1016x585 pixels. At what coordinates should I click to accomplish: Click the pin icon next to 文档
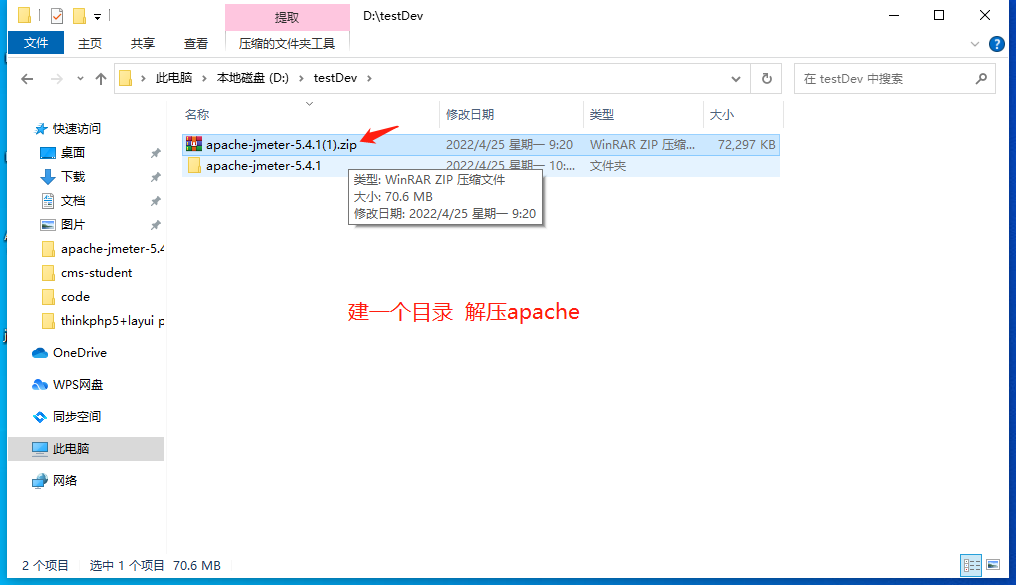coord(156,201)
